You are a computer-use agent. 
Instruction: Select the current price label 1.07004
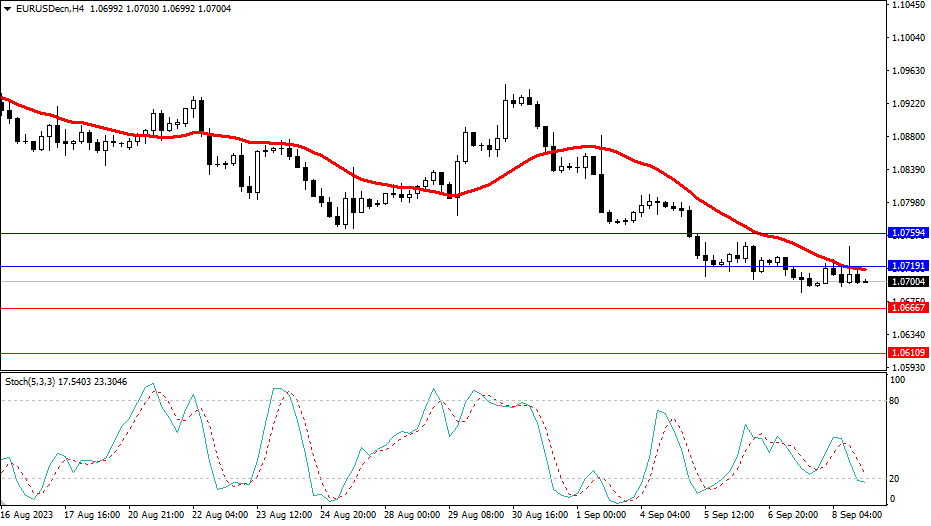pos(908,282)
